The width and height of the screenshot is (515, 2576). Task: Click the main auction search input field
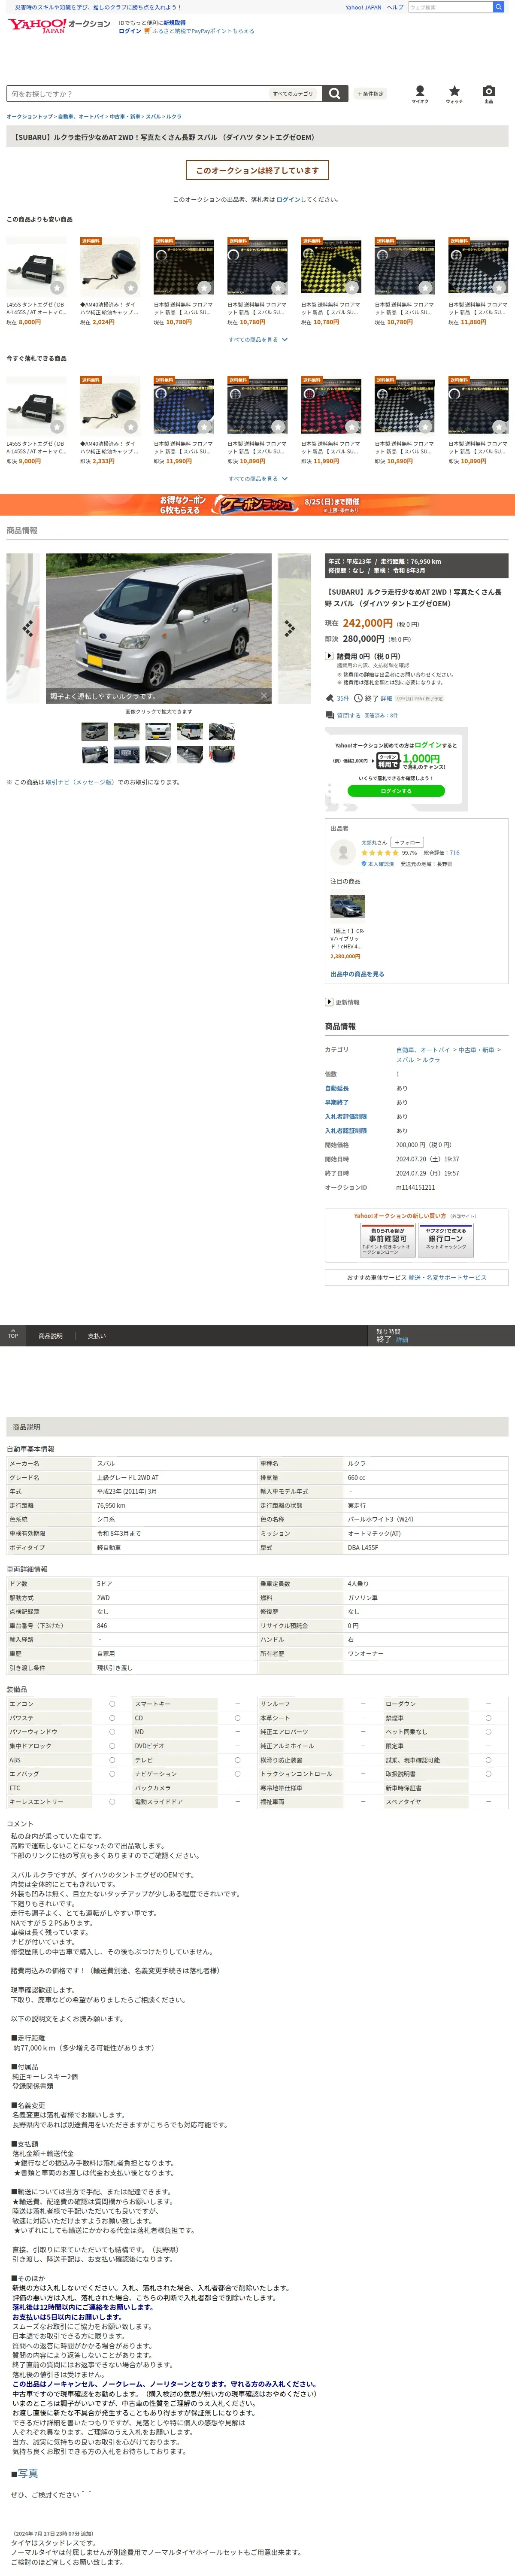click(x=137, y=93)
